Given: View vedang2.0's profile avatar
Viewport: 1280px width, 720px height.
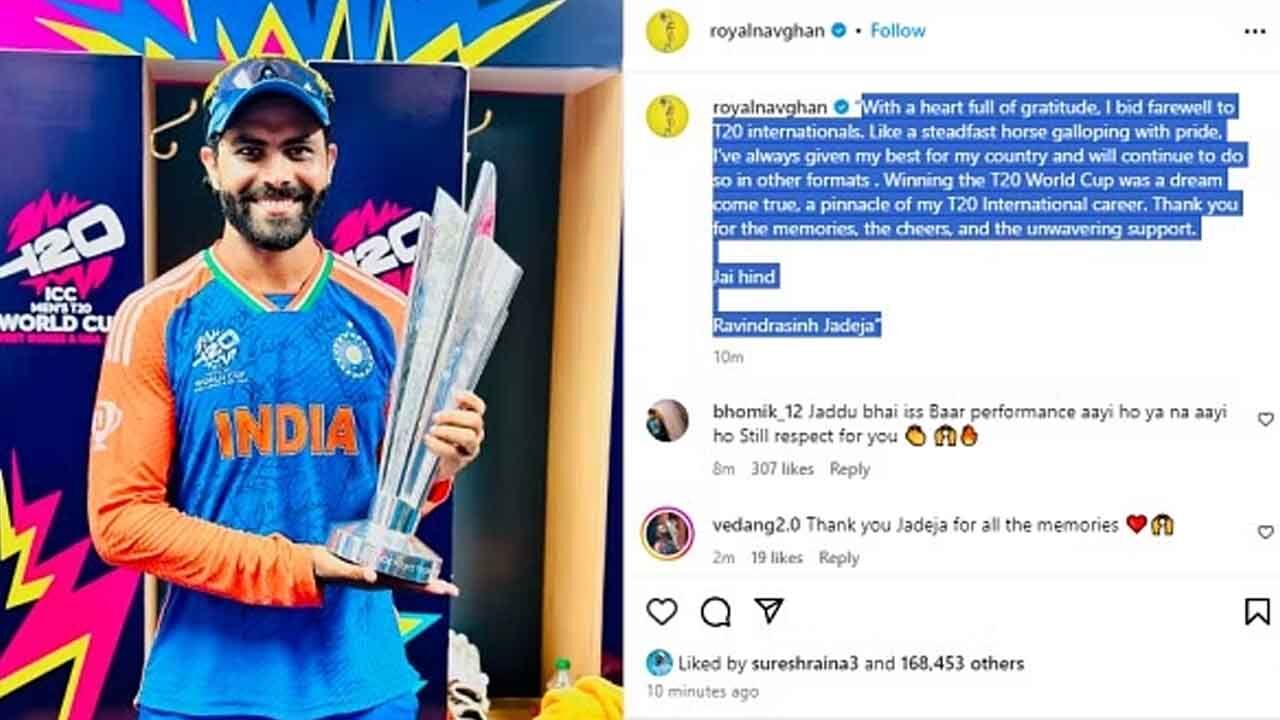Looking at the screenshot, I should click(x=667, y=533).
